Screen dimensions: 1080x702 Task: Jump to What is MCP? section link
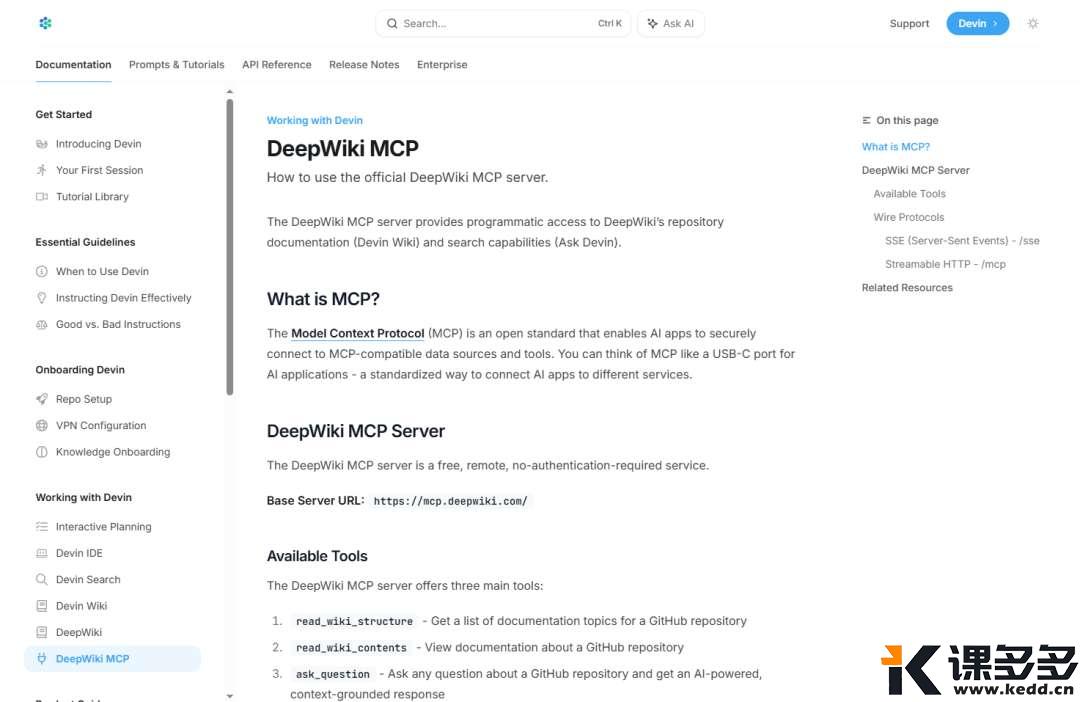pos(895,147)
